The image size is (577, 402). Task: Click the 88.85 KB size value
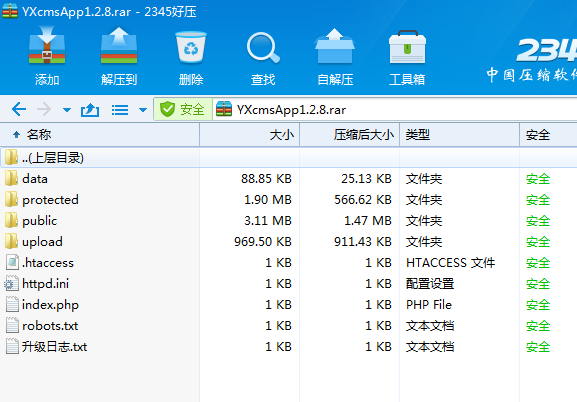tap(266, 179)
